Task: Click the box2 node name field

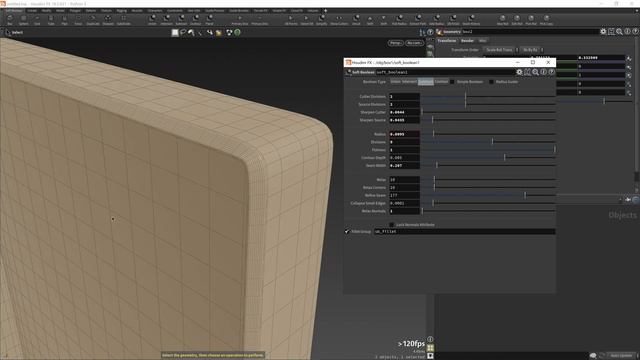Action: [x=530, y=31]
